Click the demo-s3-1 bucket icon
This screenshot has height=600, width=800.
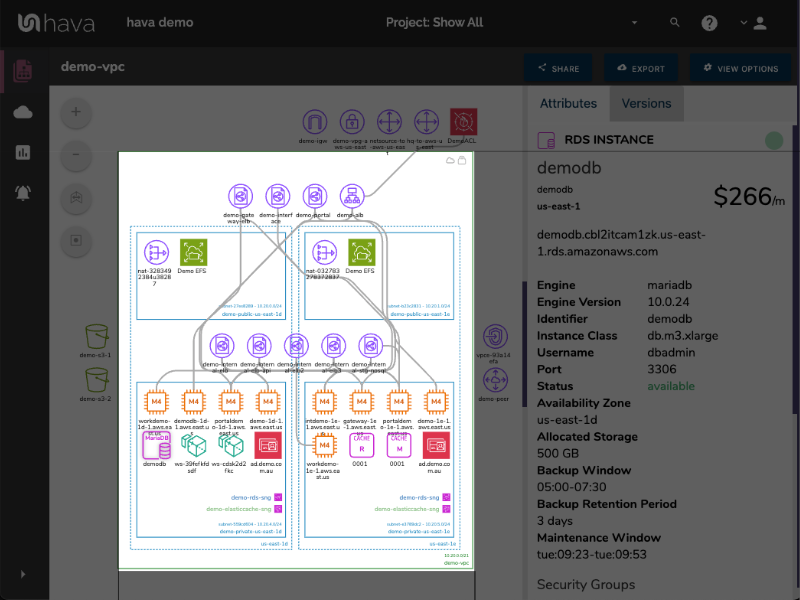pyautogui.click(x=95, y=338)
